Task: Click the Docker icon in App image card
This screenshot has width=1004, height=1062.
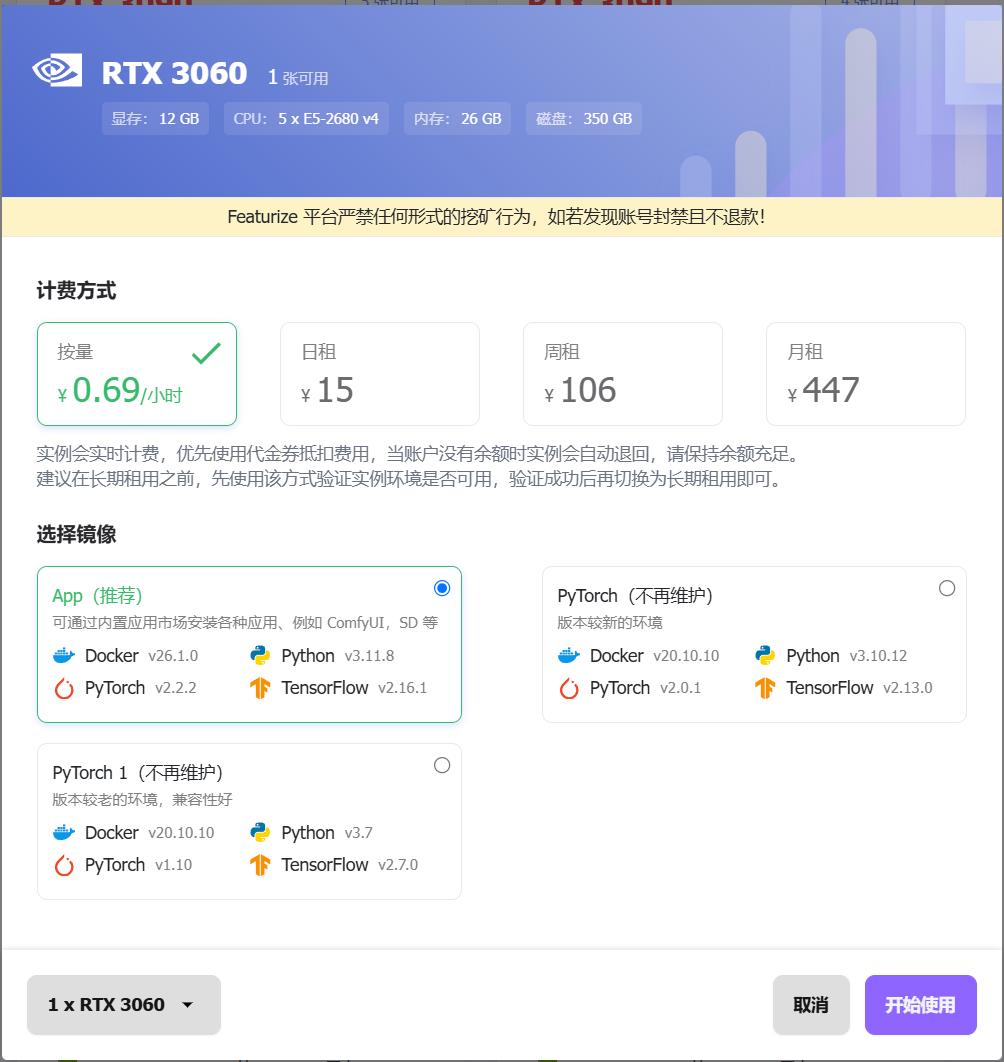Action: [x=64, y=656]
